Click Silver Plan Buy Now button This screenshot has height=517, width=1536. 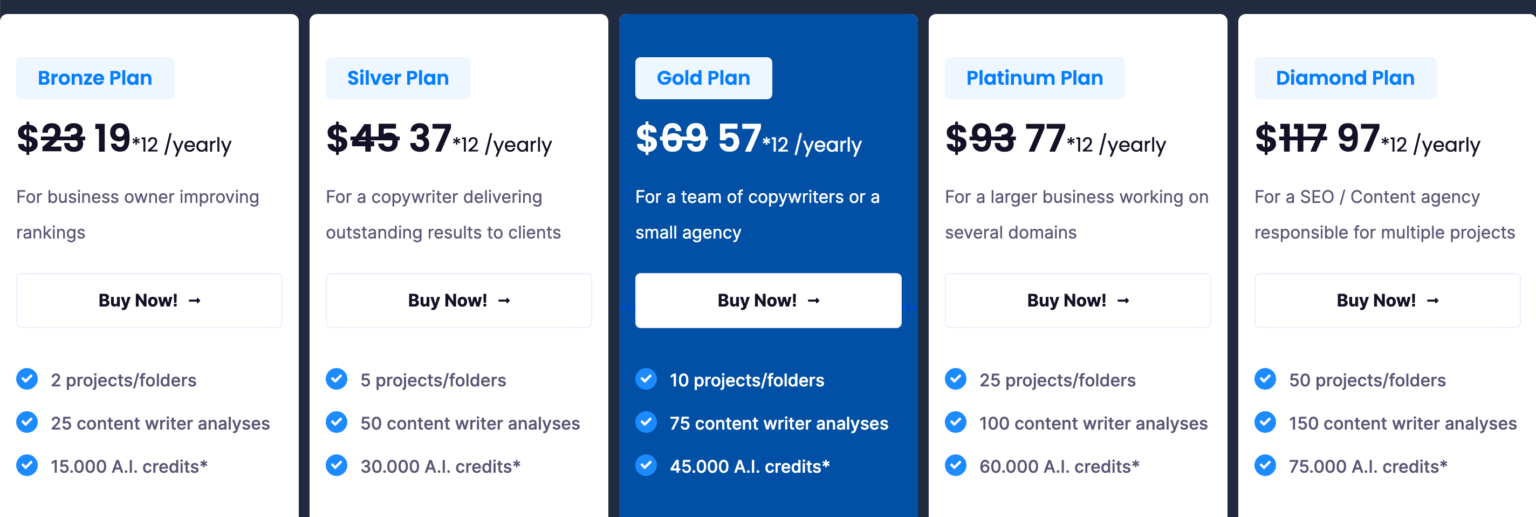tap(458, 300)
